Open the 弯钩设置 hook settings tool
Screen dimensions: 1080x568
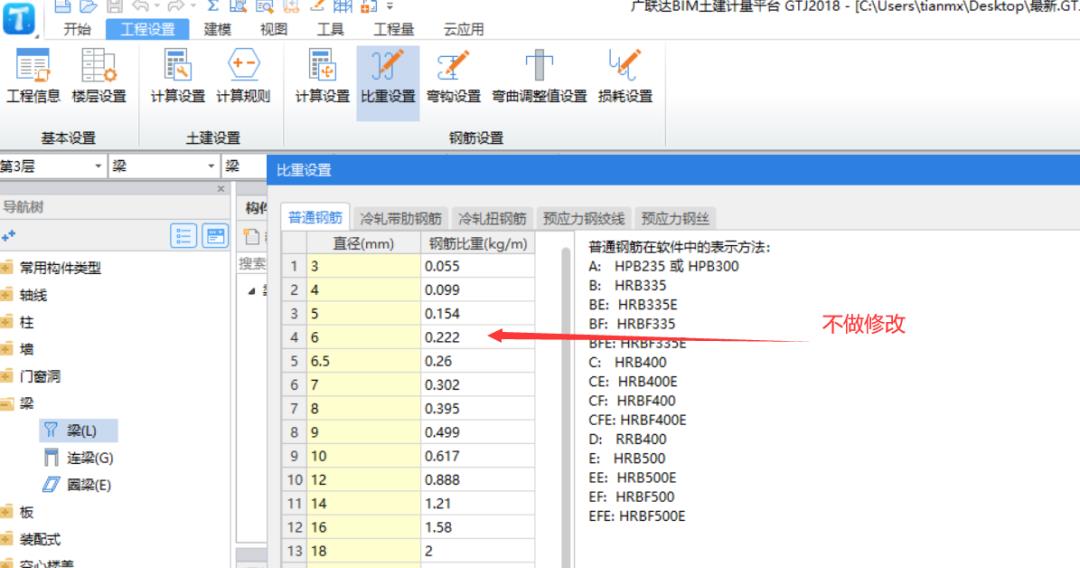pyautogui.click(x=453, y=77)
